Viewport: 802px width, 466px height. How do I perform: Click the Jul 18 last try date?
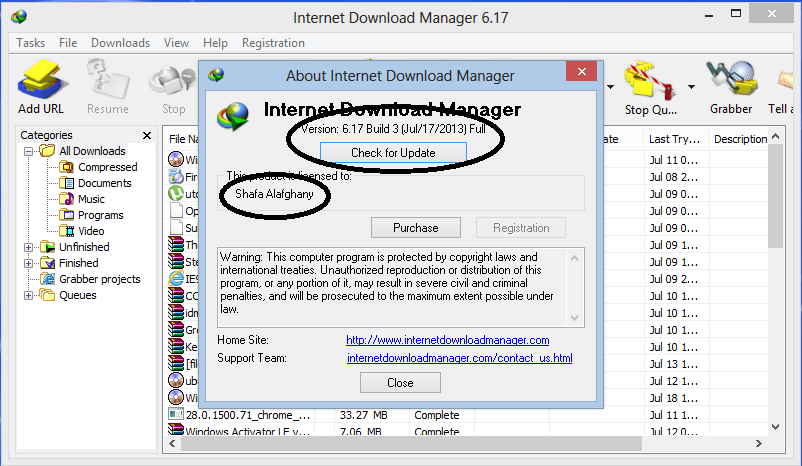coord(674,398)
